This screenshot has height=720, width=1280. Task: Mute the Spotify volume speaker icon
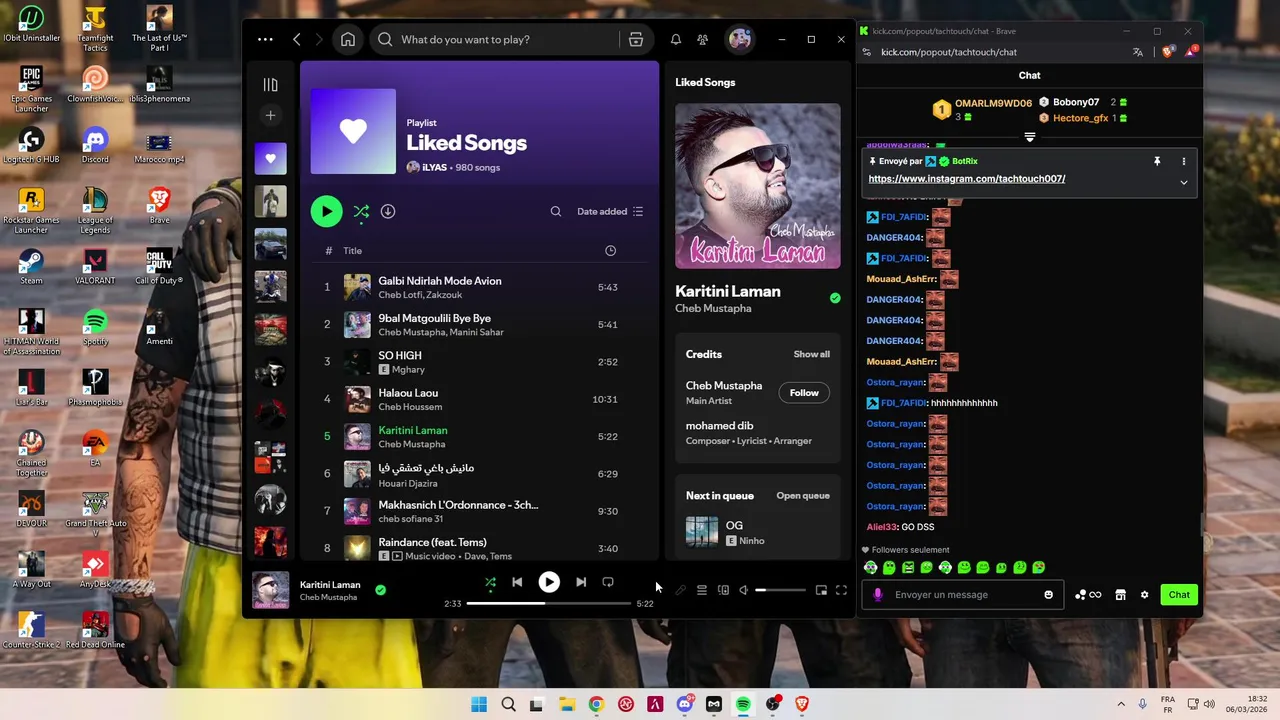[x=743, y=590]
